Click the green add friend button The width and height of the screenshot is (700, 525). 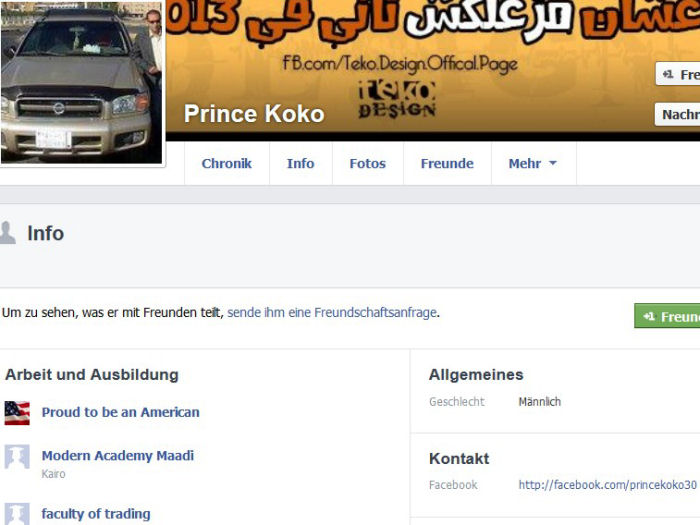(x=667, y=316)
